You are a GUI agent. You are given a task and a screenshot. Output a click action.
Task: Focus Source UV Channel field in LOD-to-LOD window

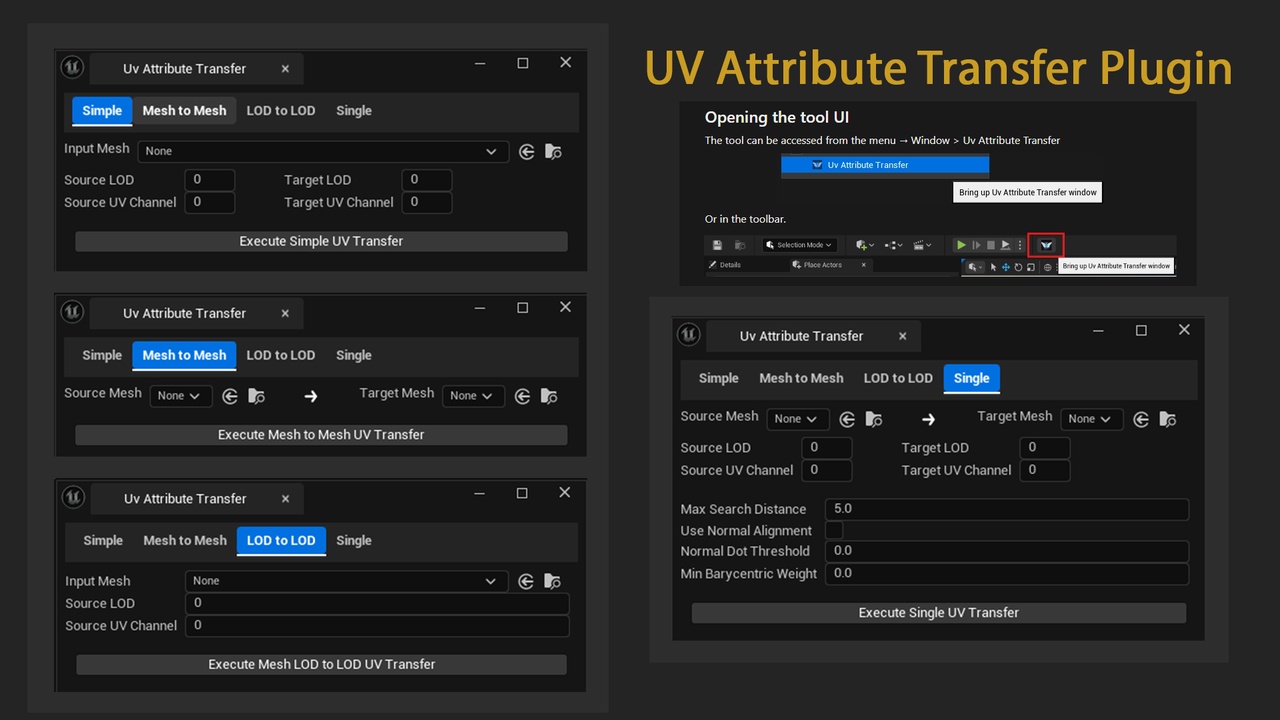coord(377,625)
